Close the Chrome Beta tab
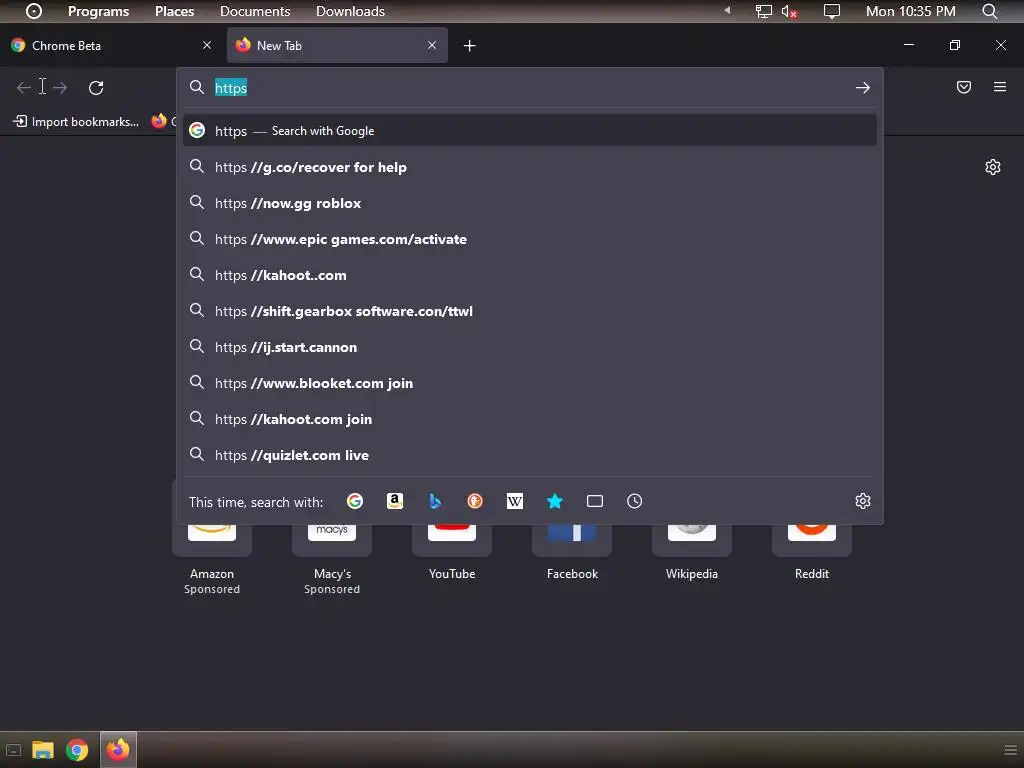 click(207, 45)
